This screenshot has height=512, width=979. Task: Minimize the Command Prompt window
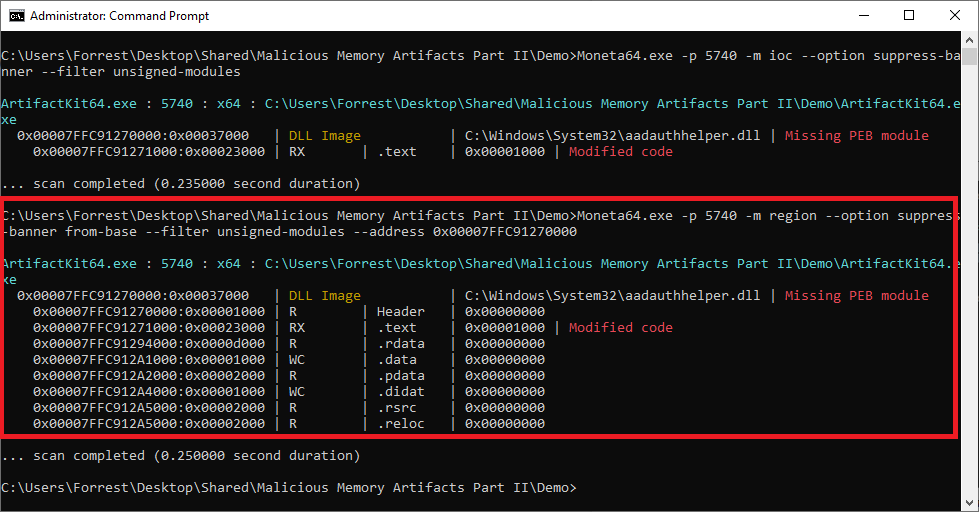click(x=864, y=16)
